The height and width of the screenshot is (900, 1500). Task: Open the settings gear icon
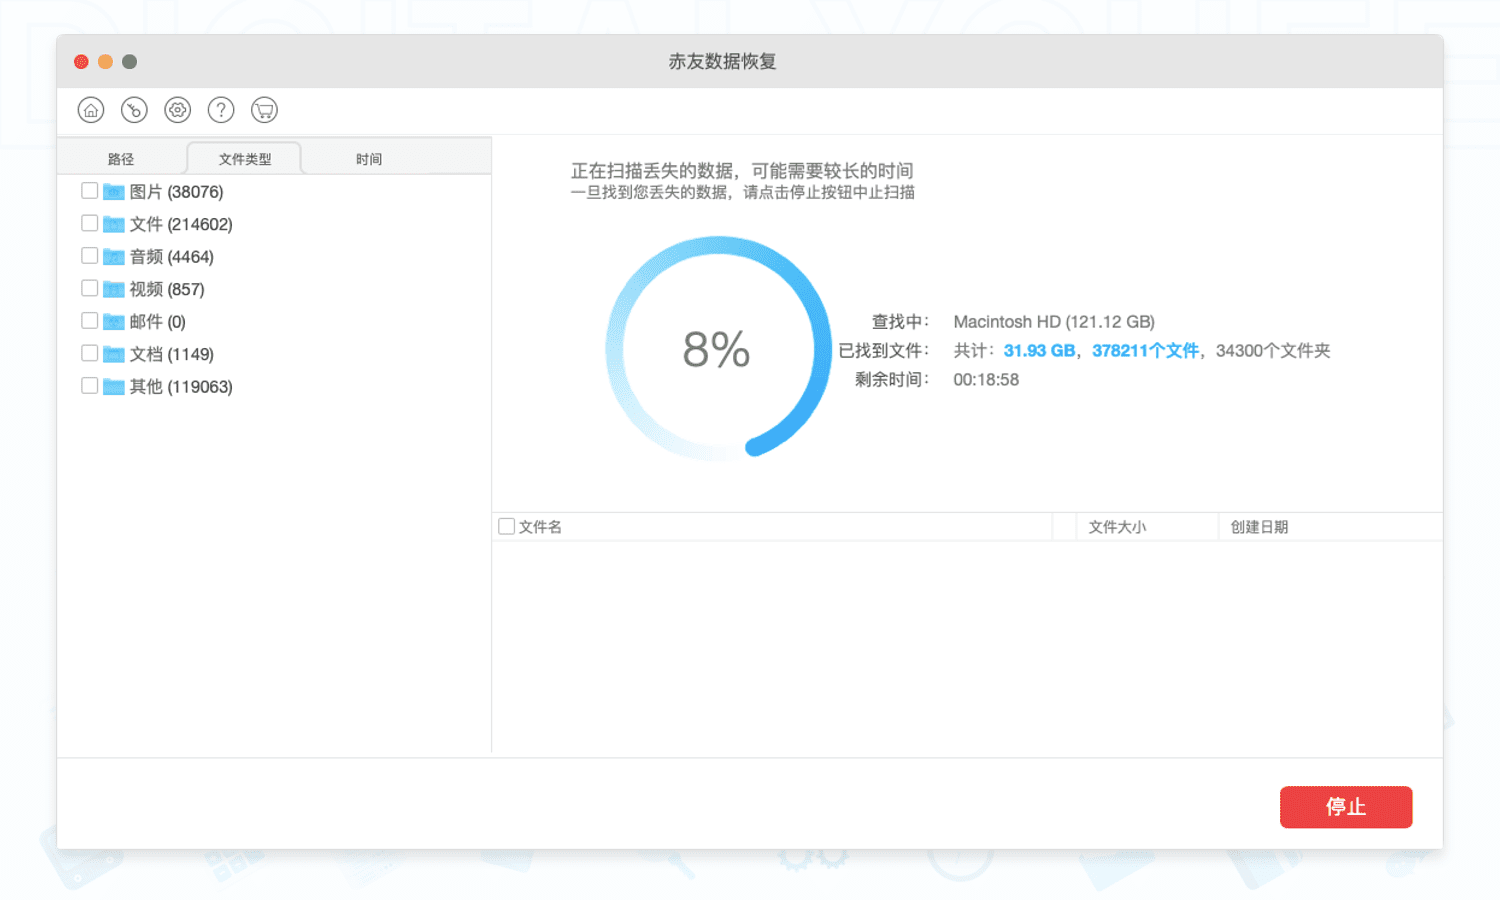click(x=177, y=110)
